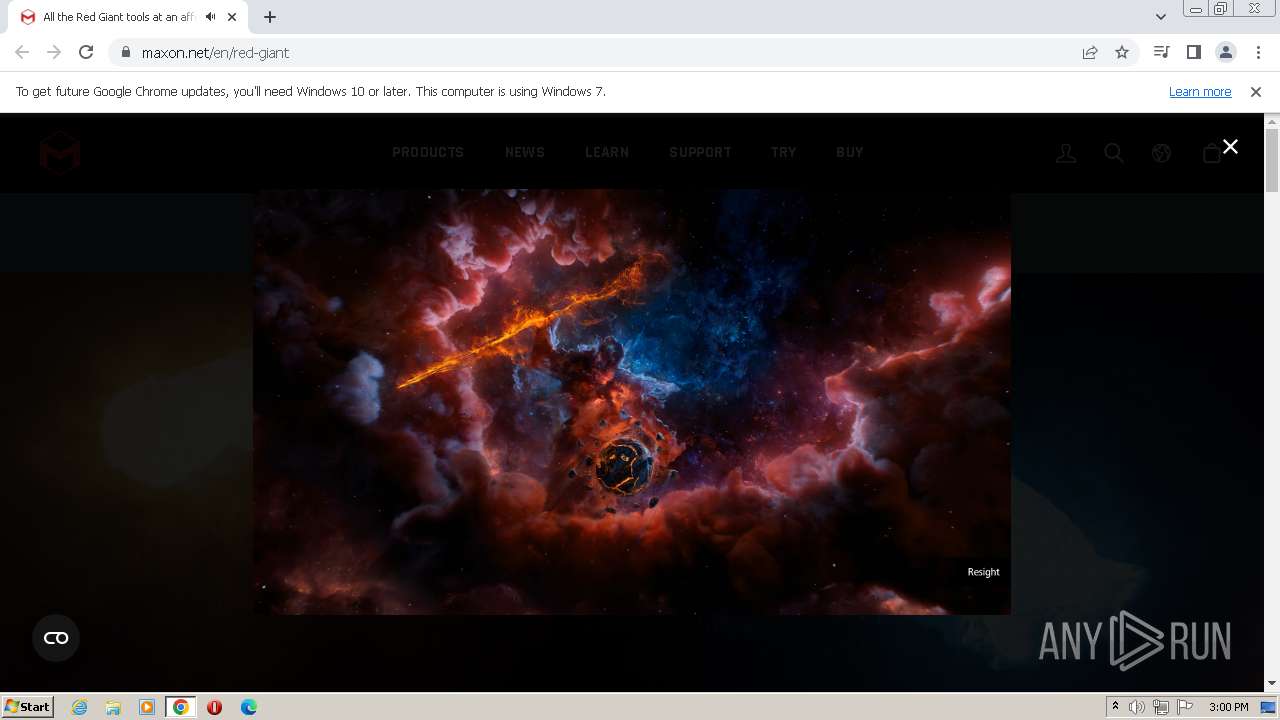This screenshot has height=720, width=1280.
Task: Open Chrome profile avatar
Action: [1225, 52]
